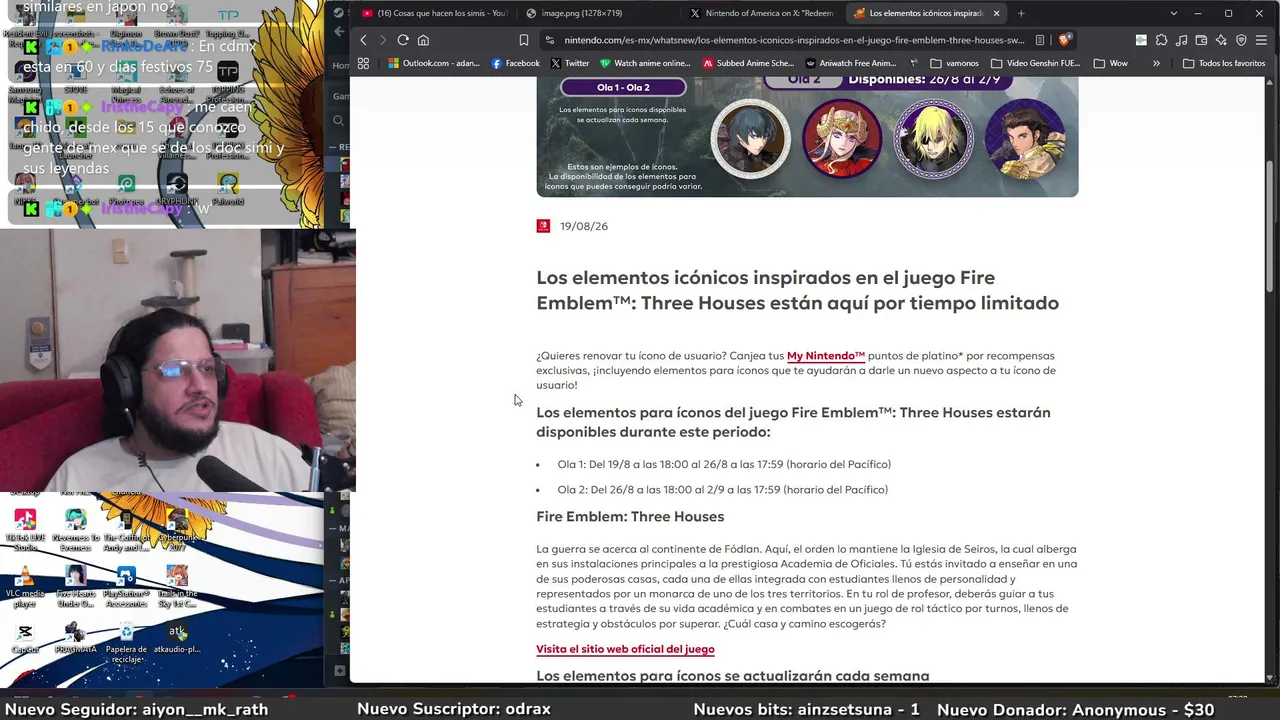The height and width of the screenshot is (720, 1280).
Task: Switch to Cosas que hacen los simis YouTube tab
Action: coord(435,13)
